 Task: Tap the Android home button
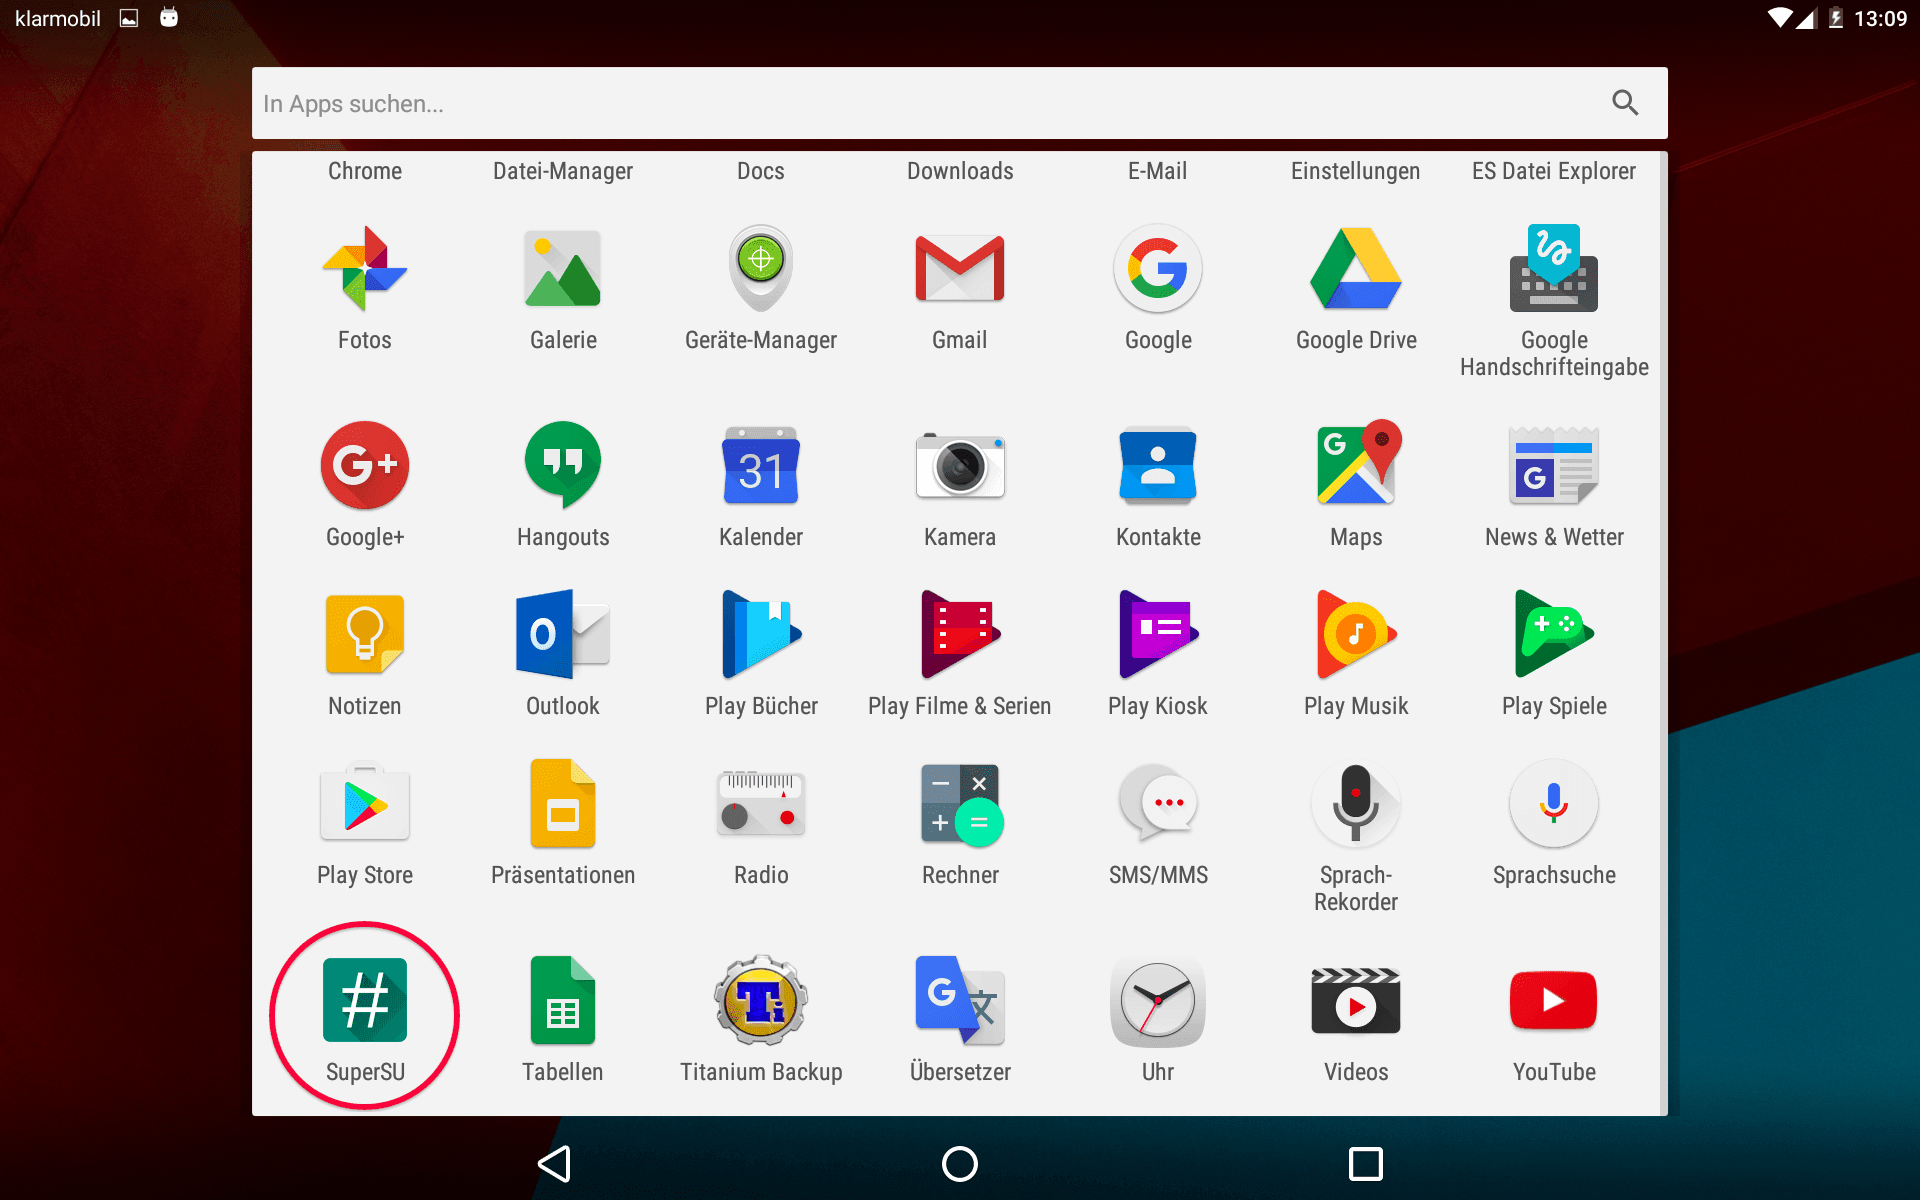point(960,1164)
